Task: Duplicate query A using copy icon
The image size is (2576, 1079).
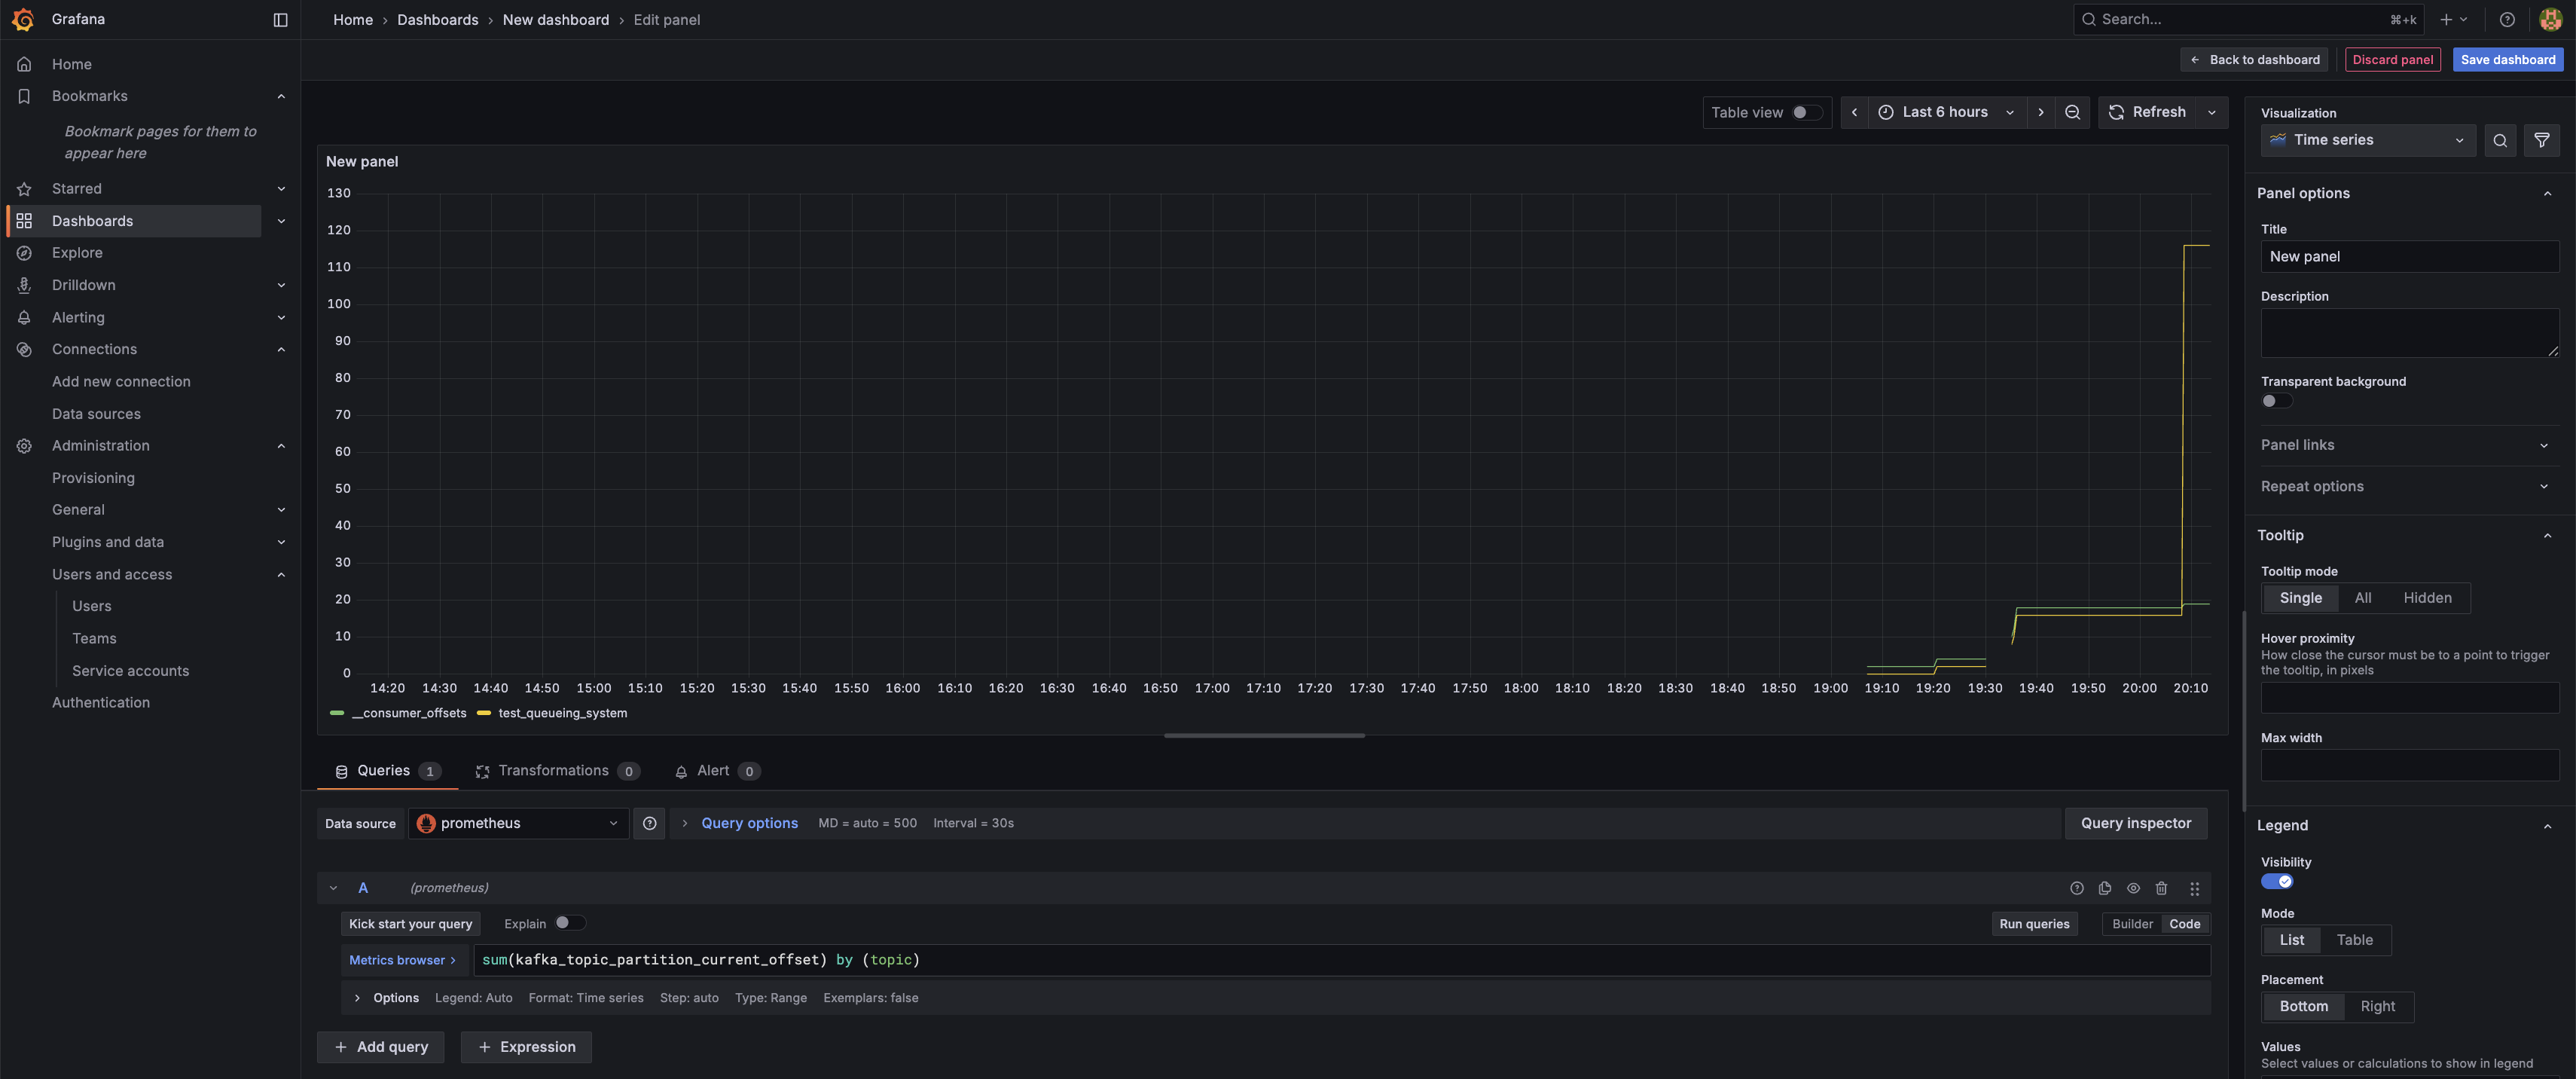Action: point(2105,888)
